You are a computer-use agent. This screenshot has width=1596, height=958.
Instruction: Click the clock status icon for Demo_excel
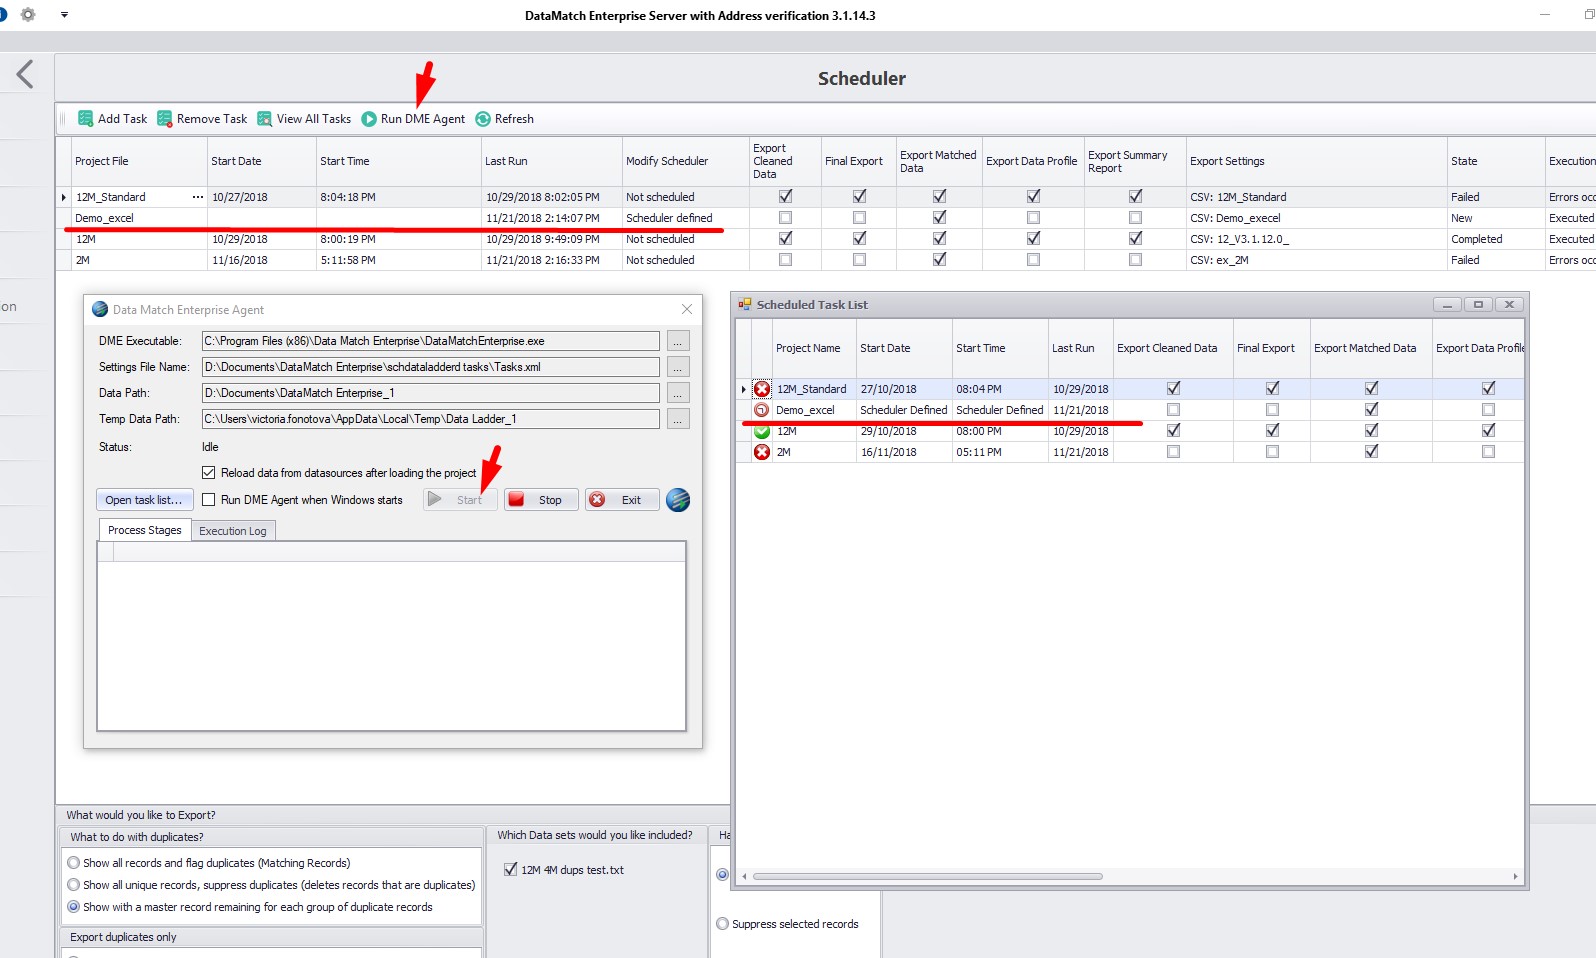pos(762,410)
